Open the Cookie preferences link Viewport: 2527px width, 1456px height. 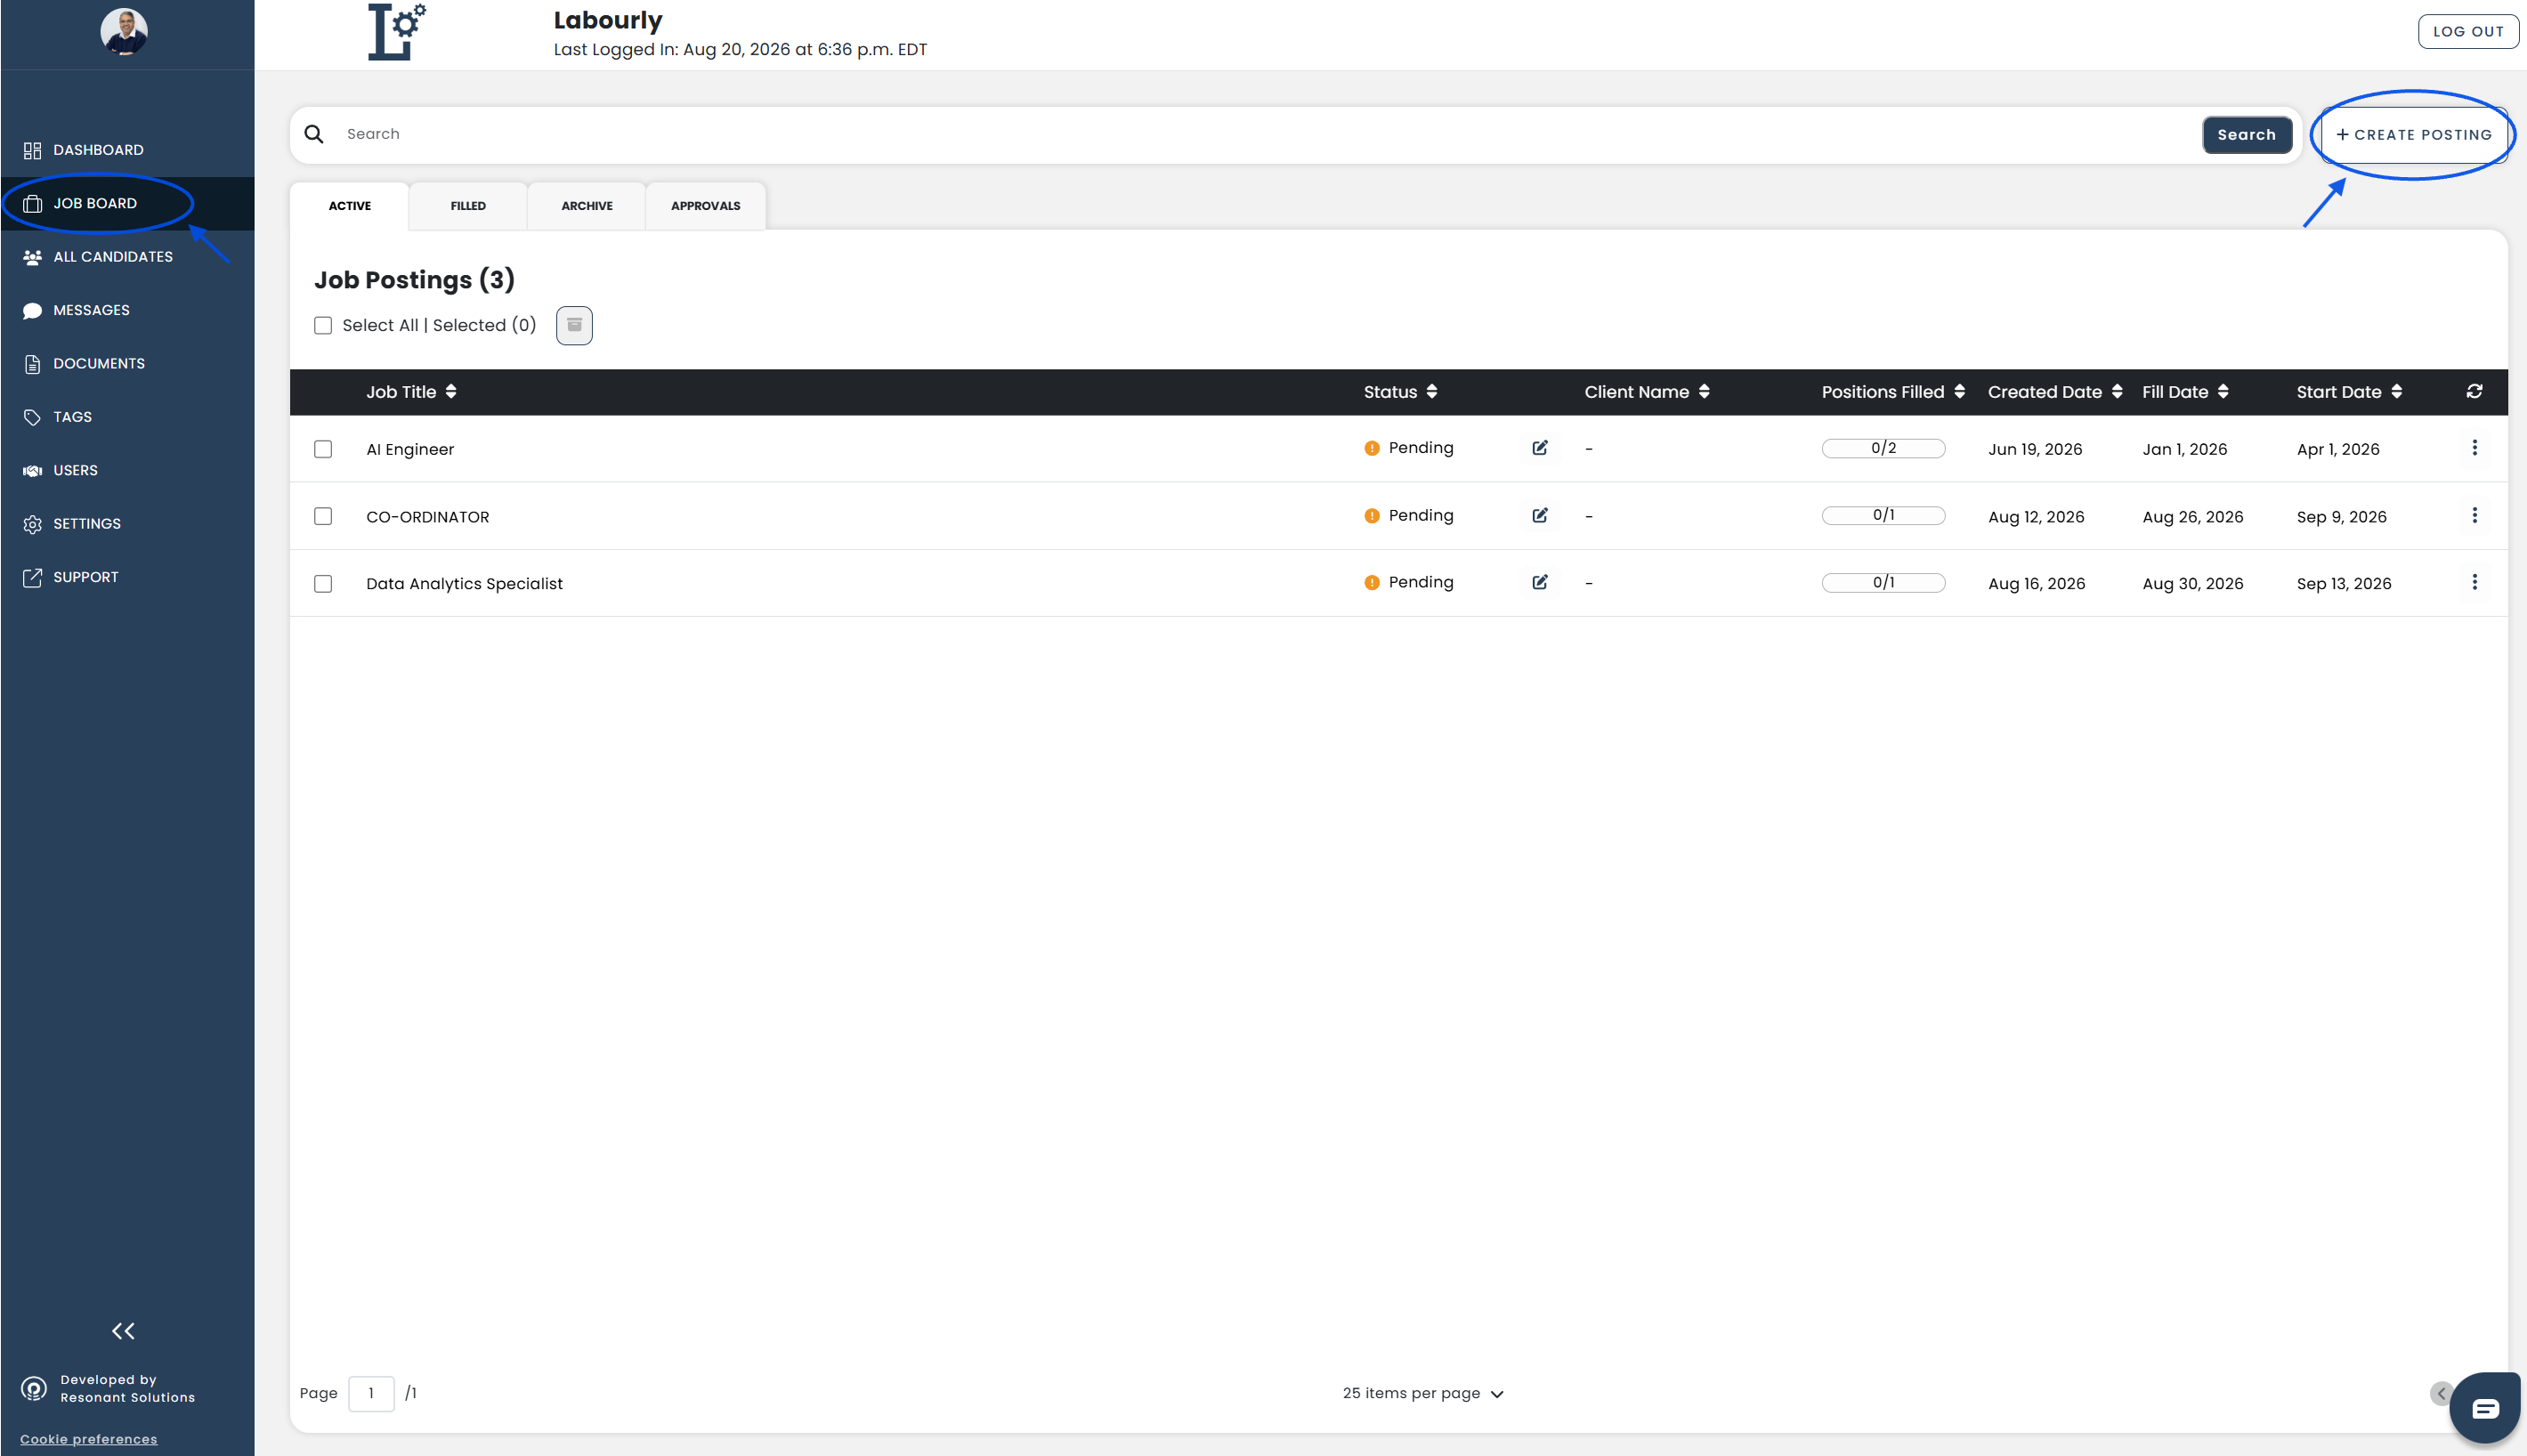coord(88,1439)
